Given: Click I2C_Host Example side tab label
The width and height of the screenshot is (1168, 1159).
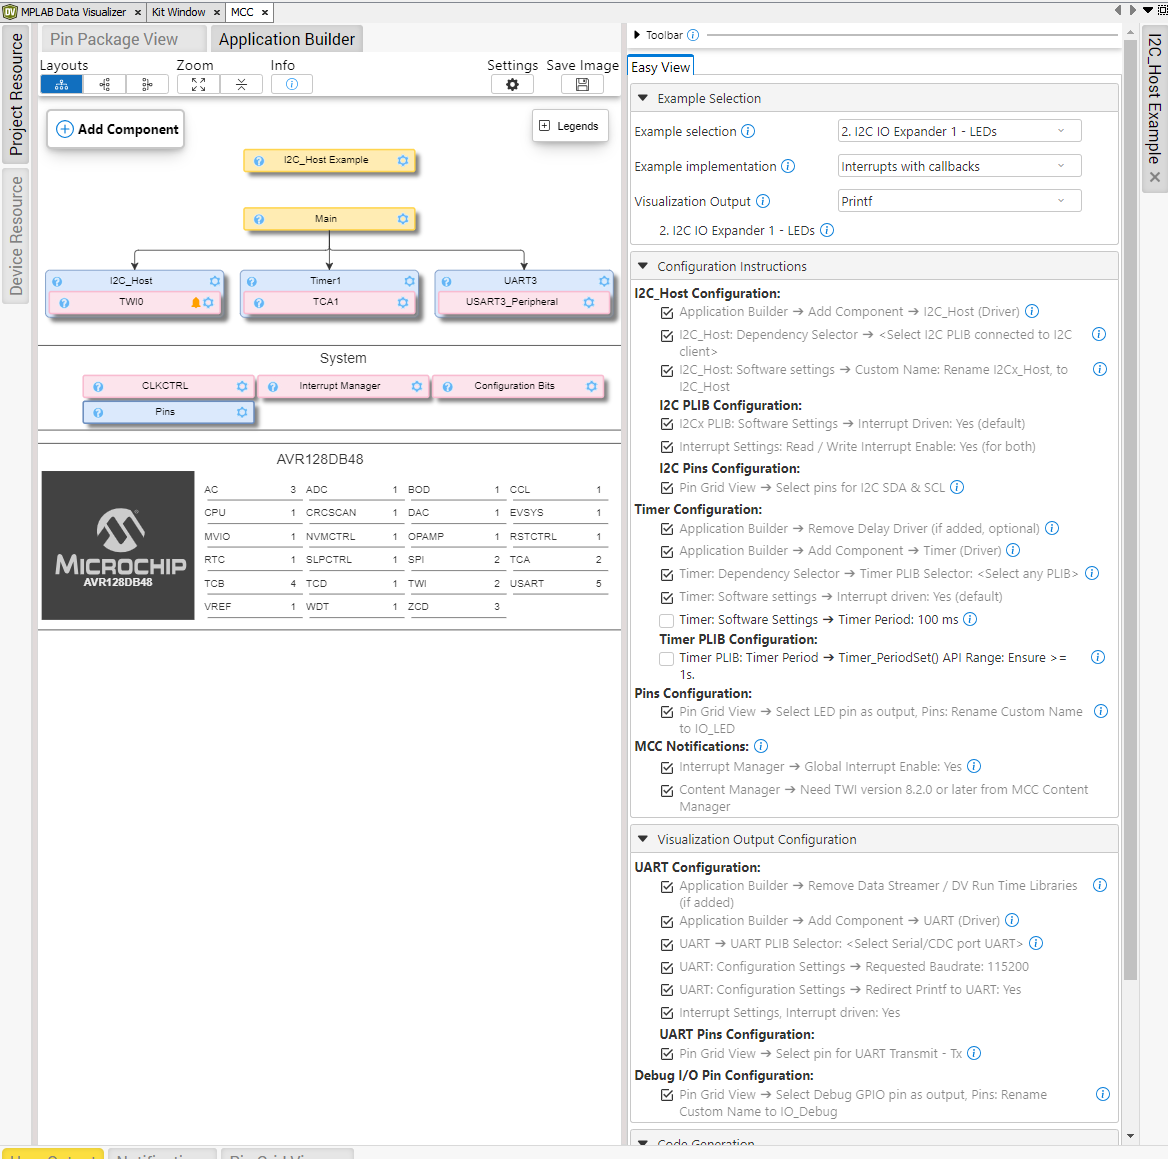Looking at the screenshot, I should 1153,98.
